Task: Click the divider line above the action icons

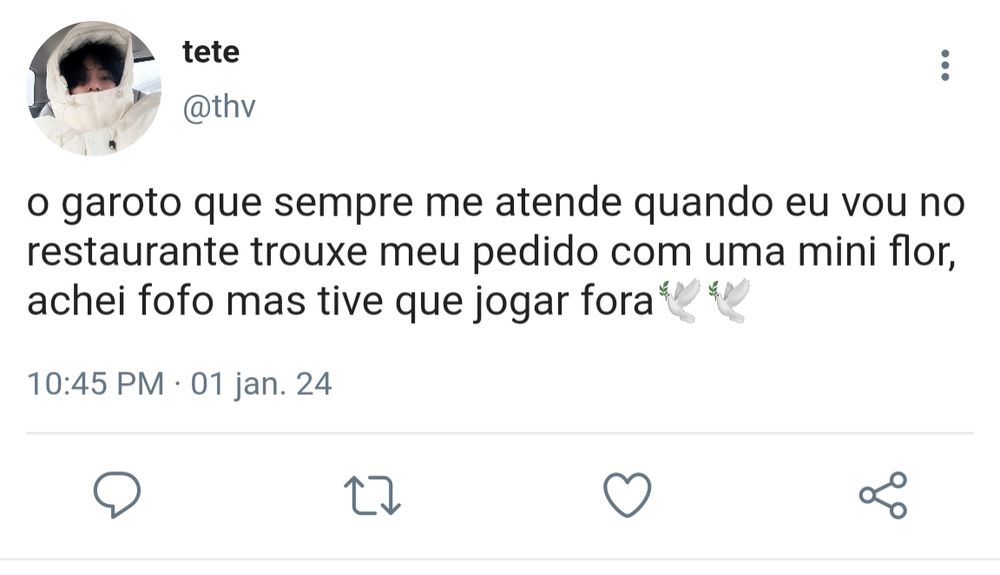Action: pyautogui.click(x=499, y=433)
